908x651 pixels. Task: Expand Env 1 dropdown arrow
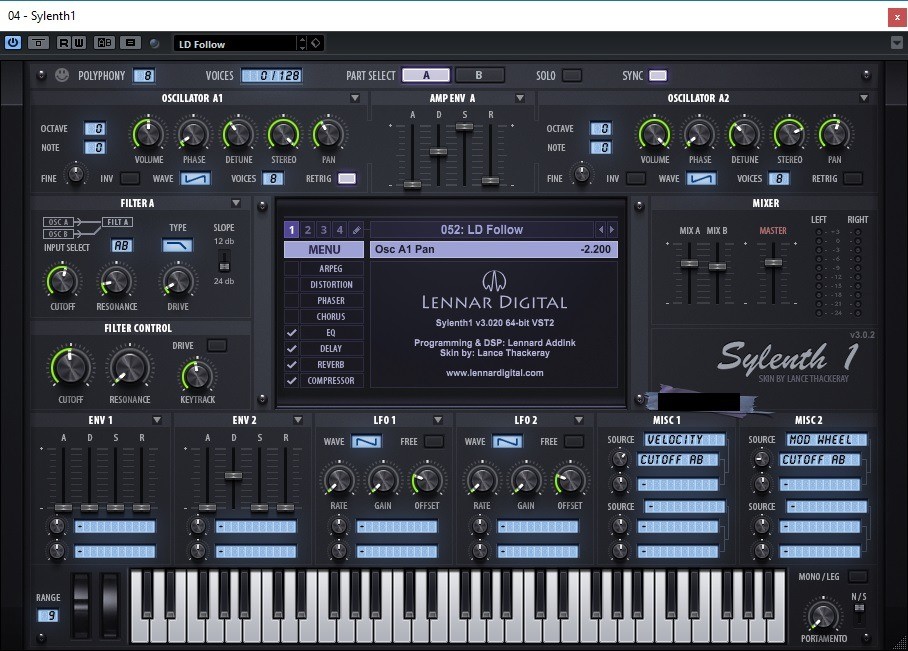pos(157,420)
